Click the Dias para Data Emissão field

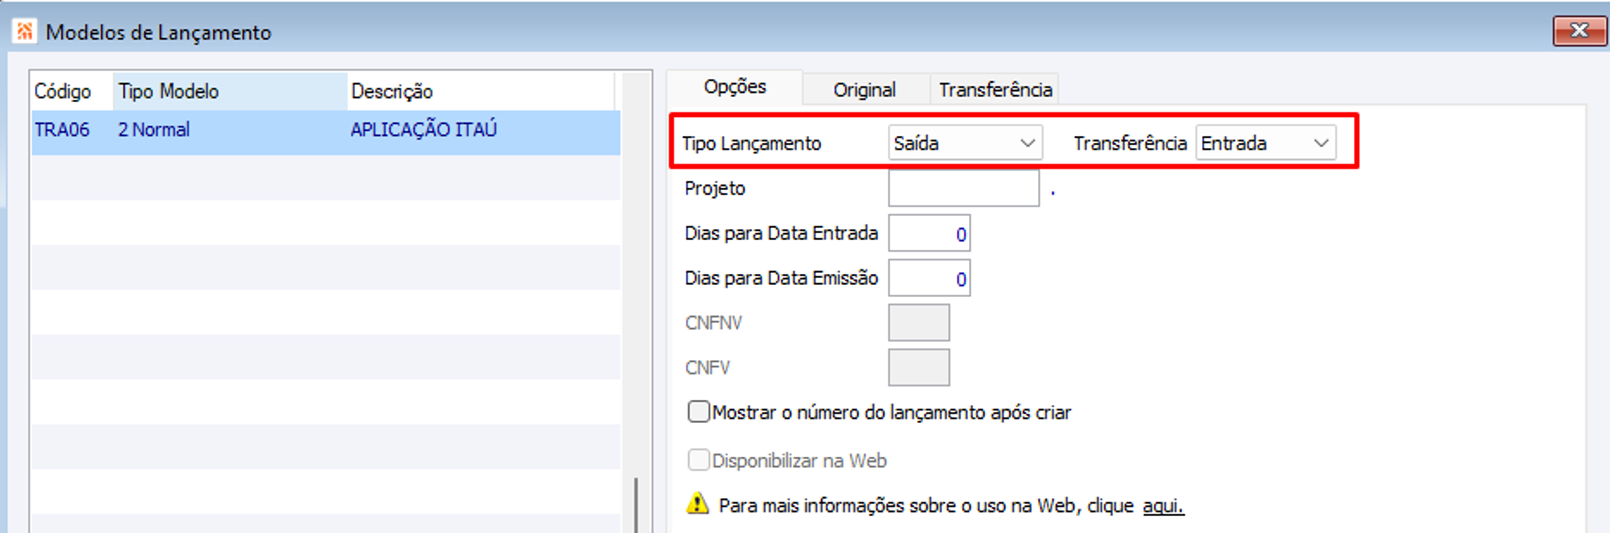click(x=929, y=278)
